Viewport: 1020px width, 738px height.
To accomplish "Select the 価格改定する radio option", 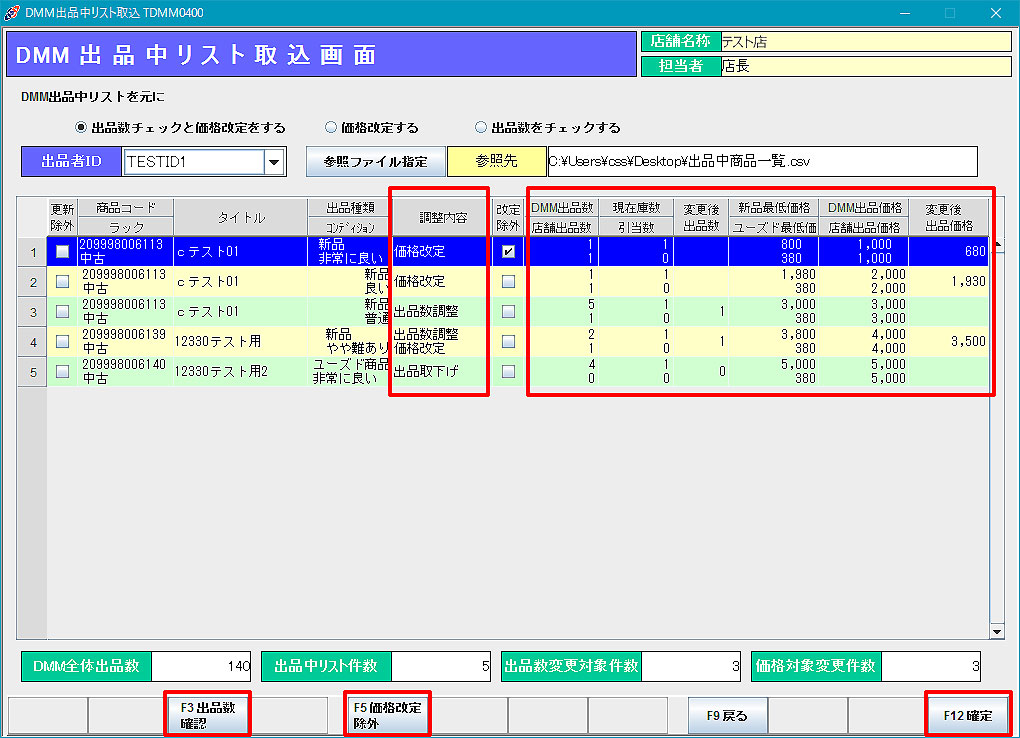I will (x=331, y=128).
